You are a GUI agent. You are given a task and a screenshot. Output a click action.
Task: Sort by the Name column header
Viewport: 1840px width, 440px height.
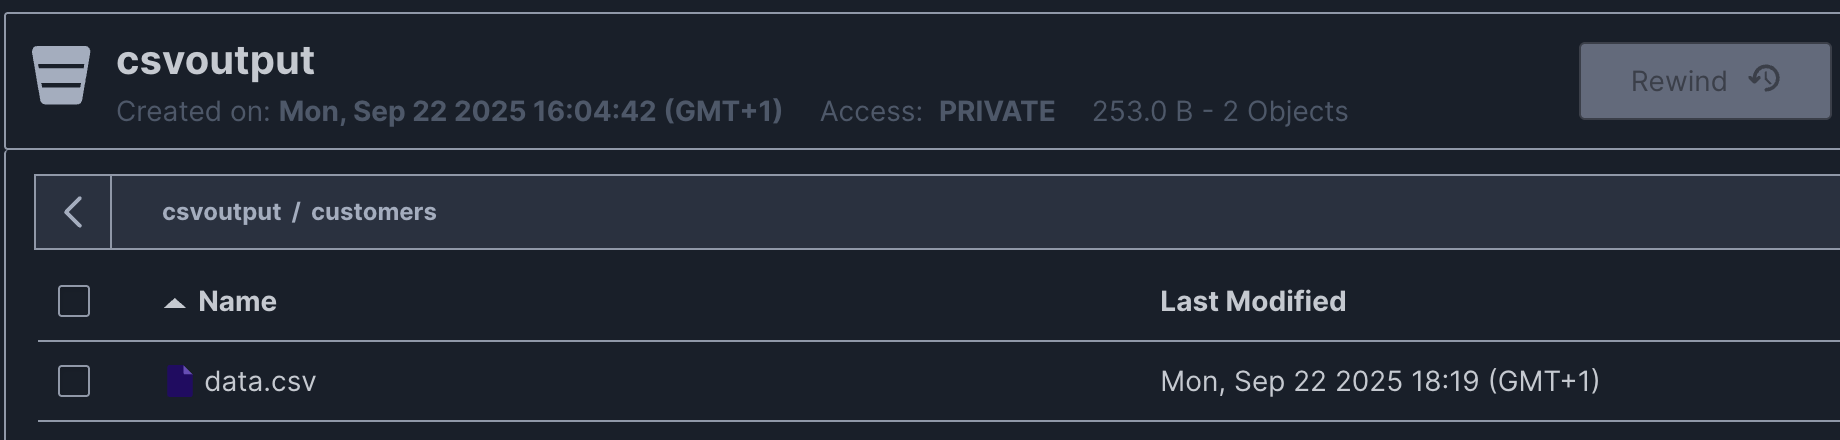click(237, 302)
